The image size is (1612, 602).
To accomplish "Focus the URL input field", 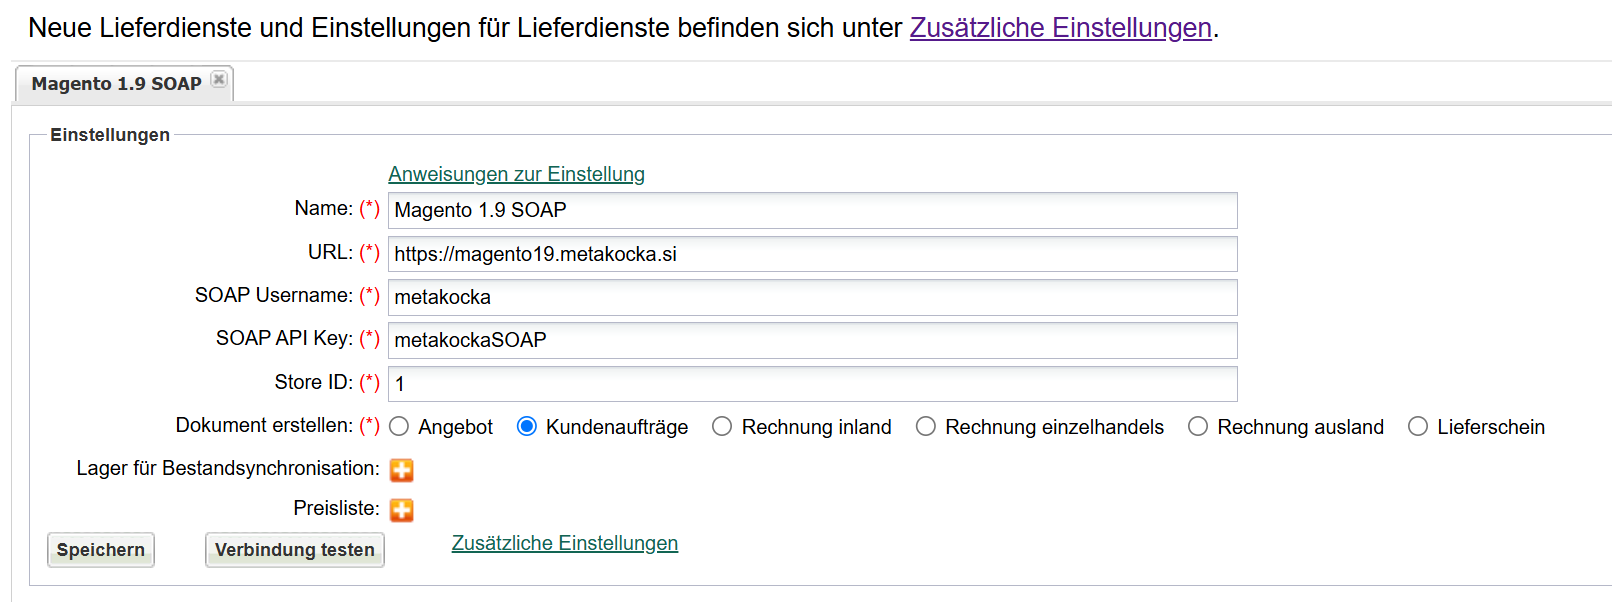I will coord(813,254).
